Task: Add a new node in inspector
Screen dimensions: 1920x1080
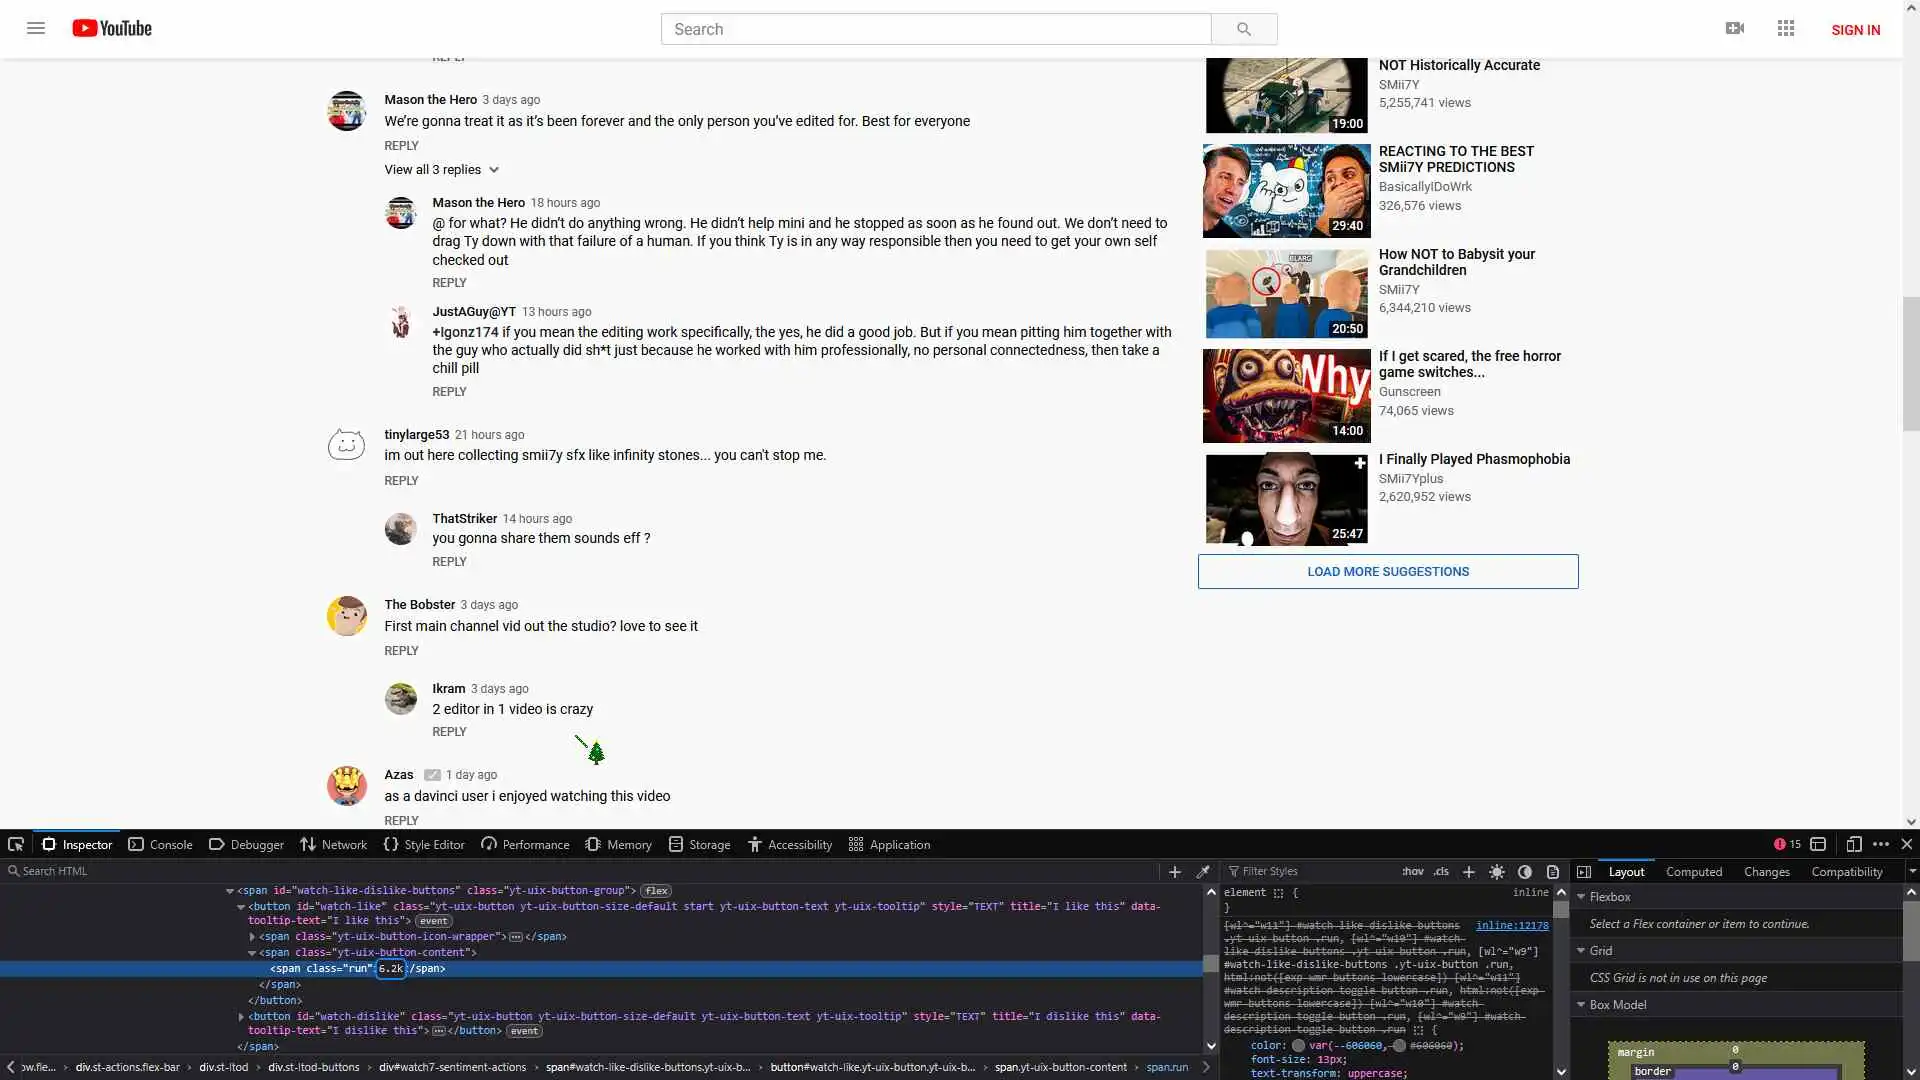Action: 1175,872
